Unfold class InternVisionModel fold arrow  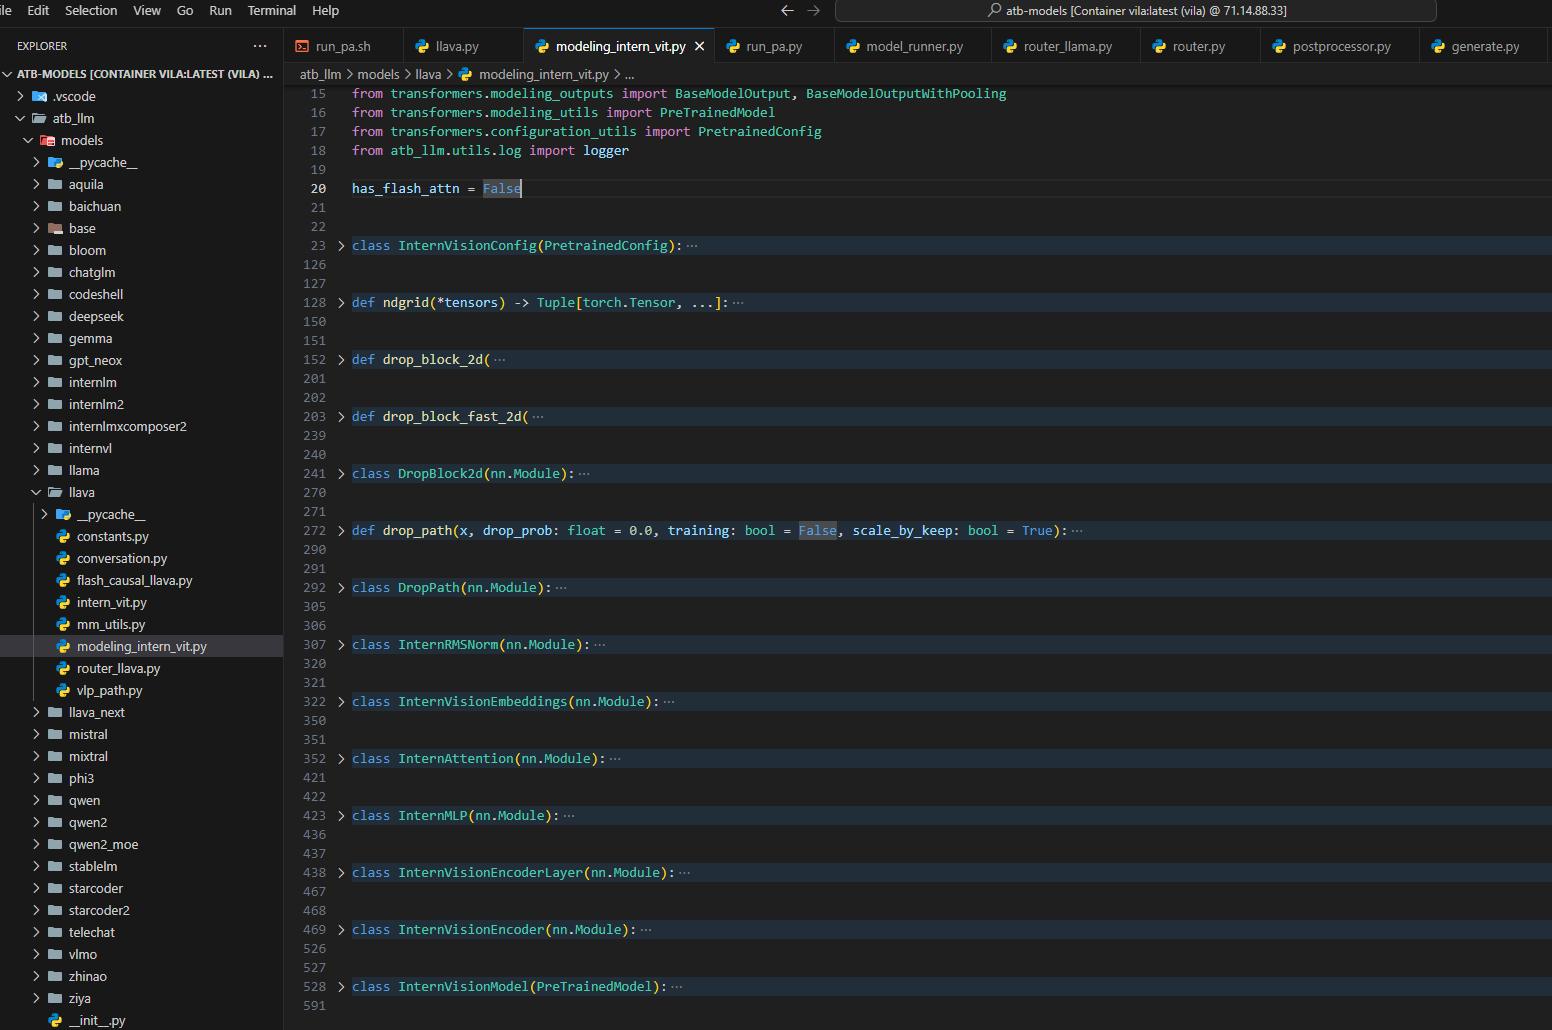point(341,986)
